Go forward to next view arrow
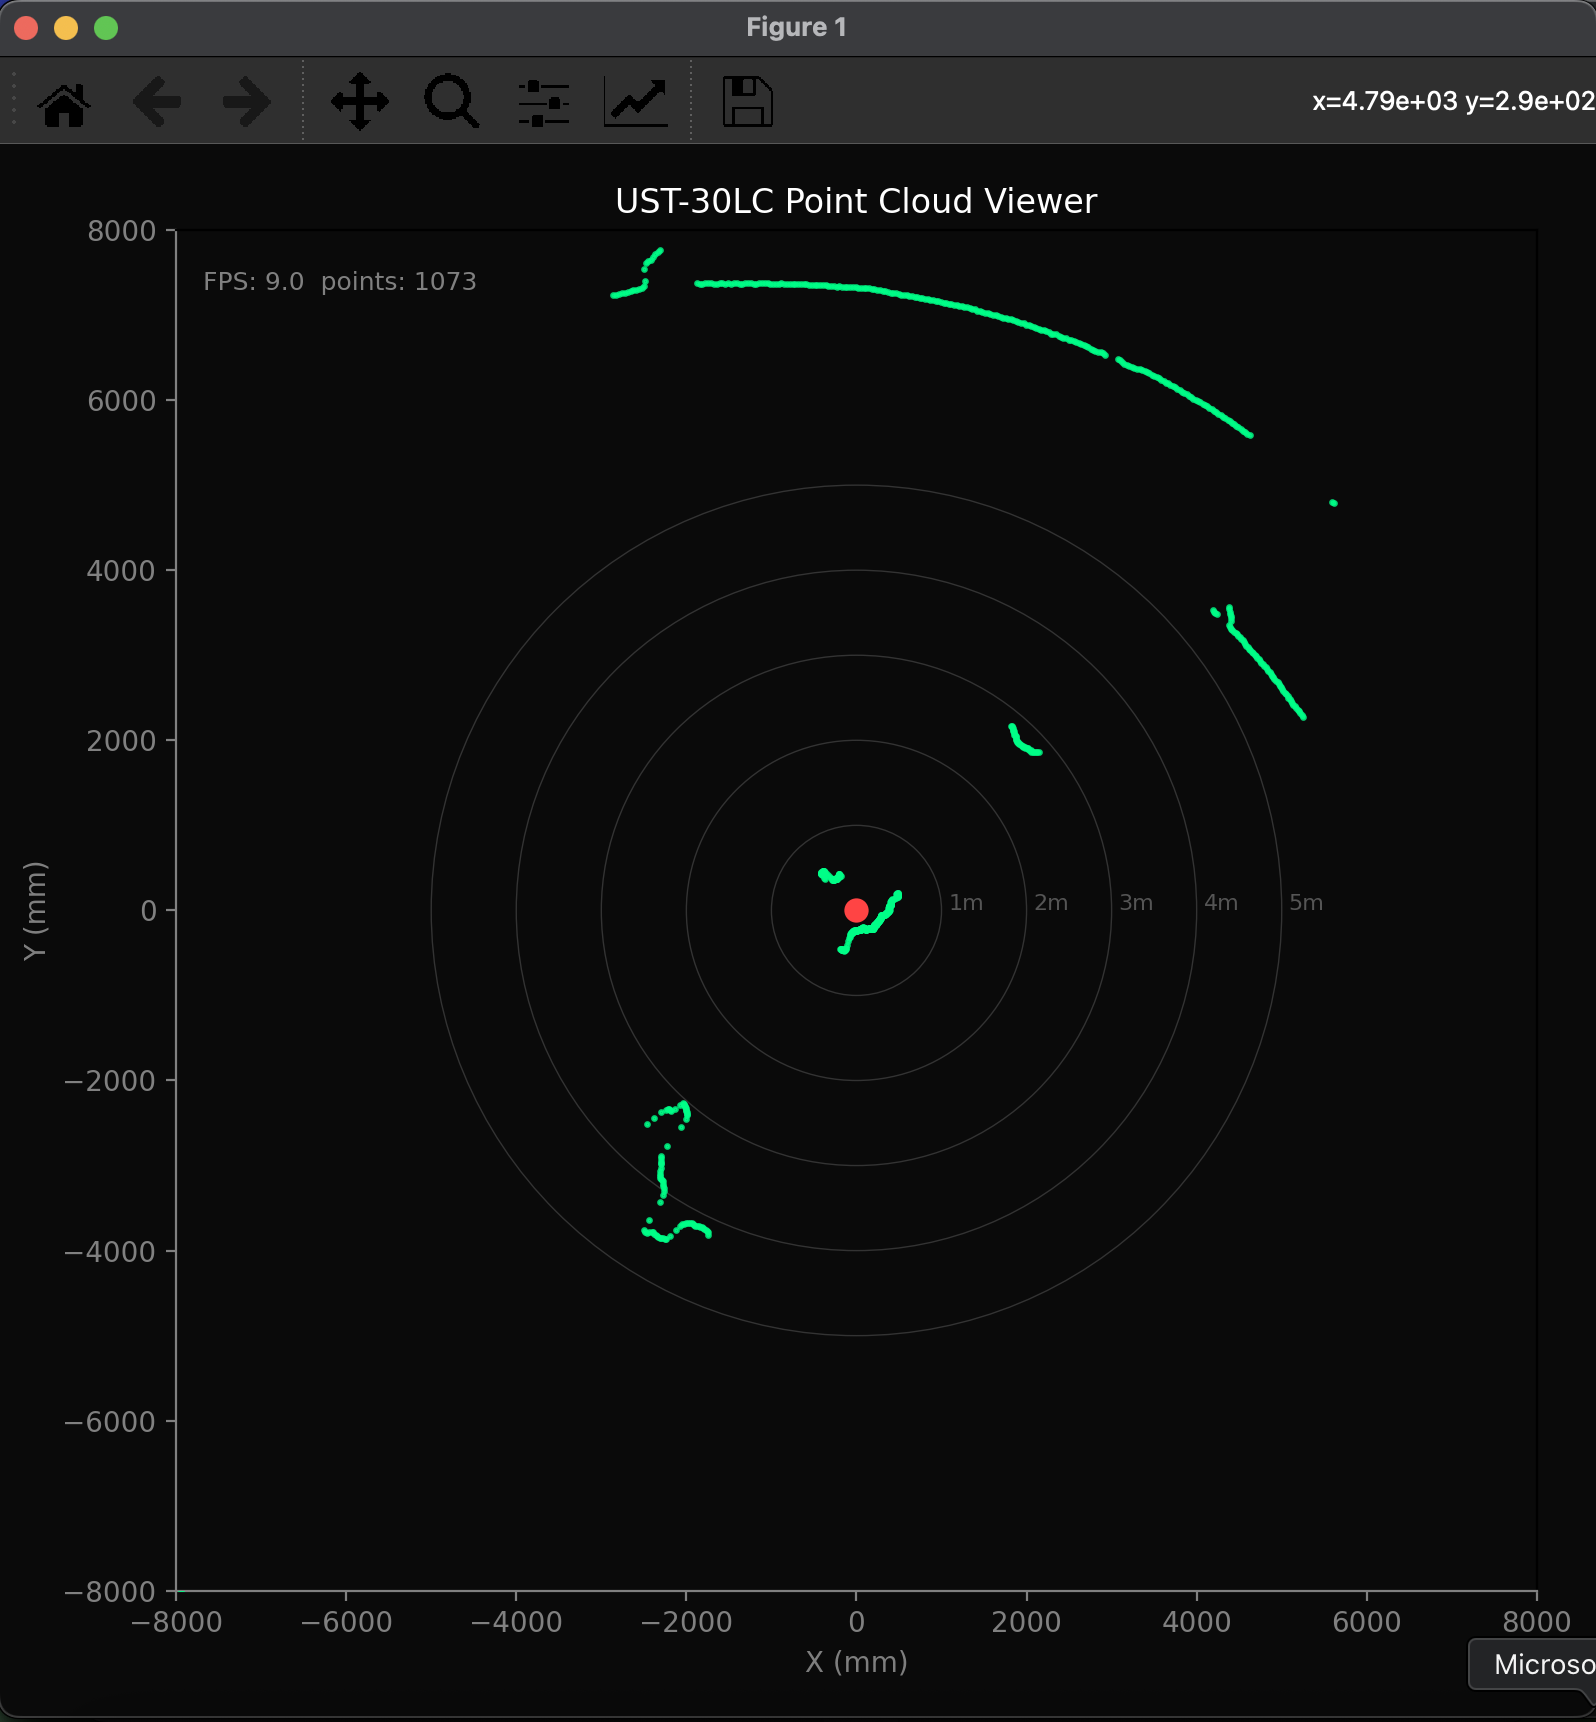 click(x=247, y=102)
